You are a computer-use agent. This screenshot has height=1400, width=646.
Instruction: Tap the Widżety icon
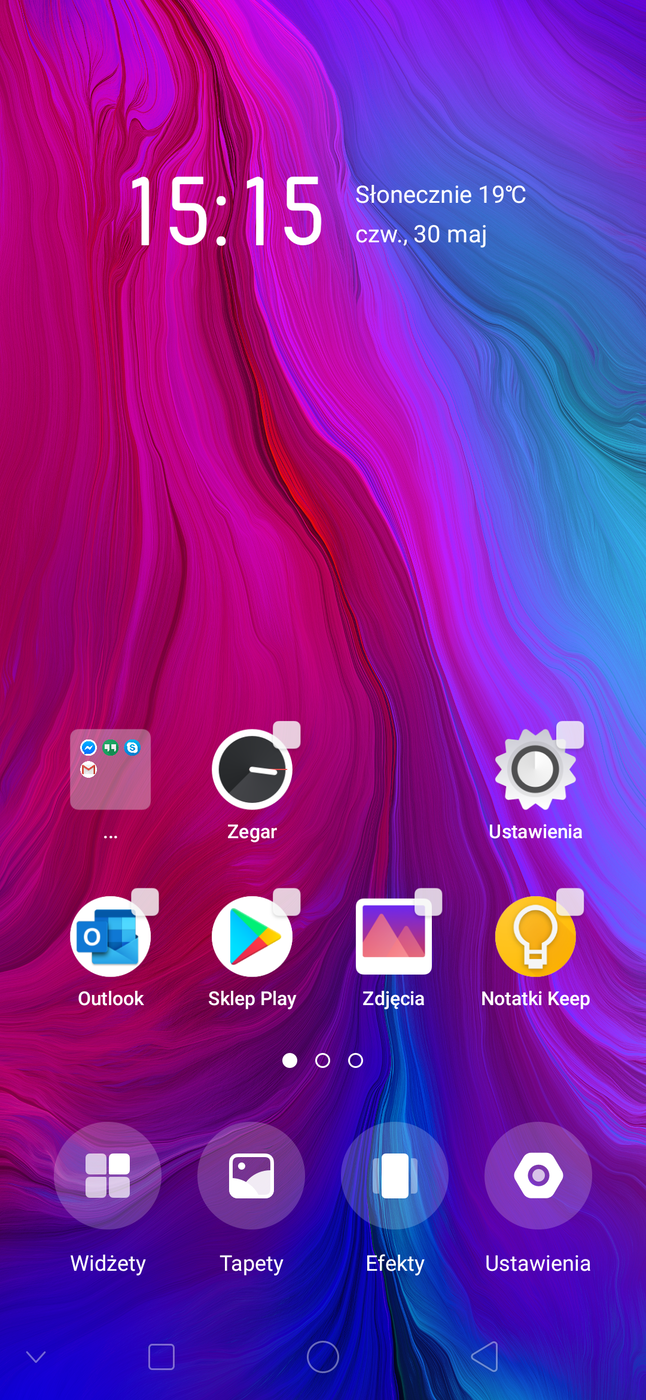click(x=108, y=1176)
